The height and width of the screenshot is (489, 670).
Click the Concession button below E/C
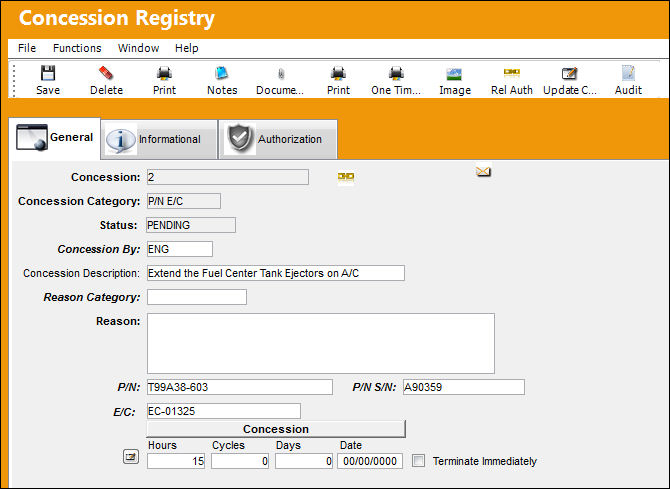276,429
